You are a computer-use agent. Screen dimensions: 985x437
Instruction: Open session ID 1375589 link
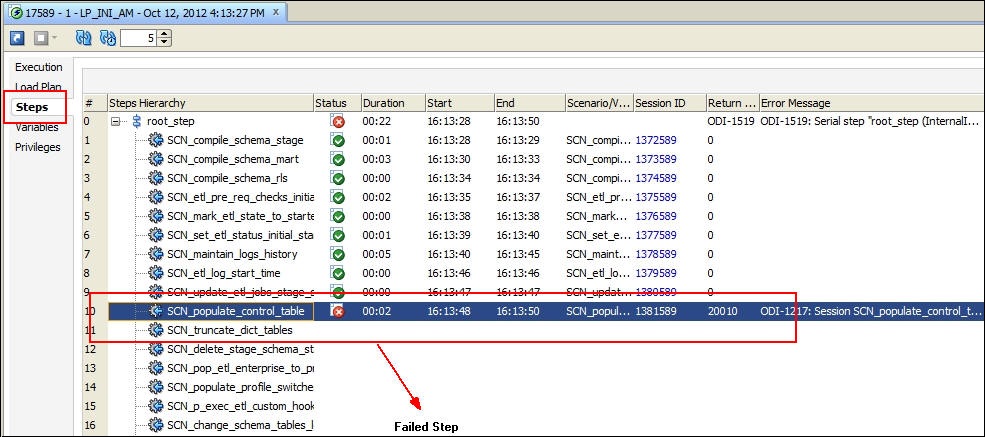tap(656, 197)
